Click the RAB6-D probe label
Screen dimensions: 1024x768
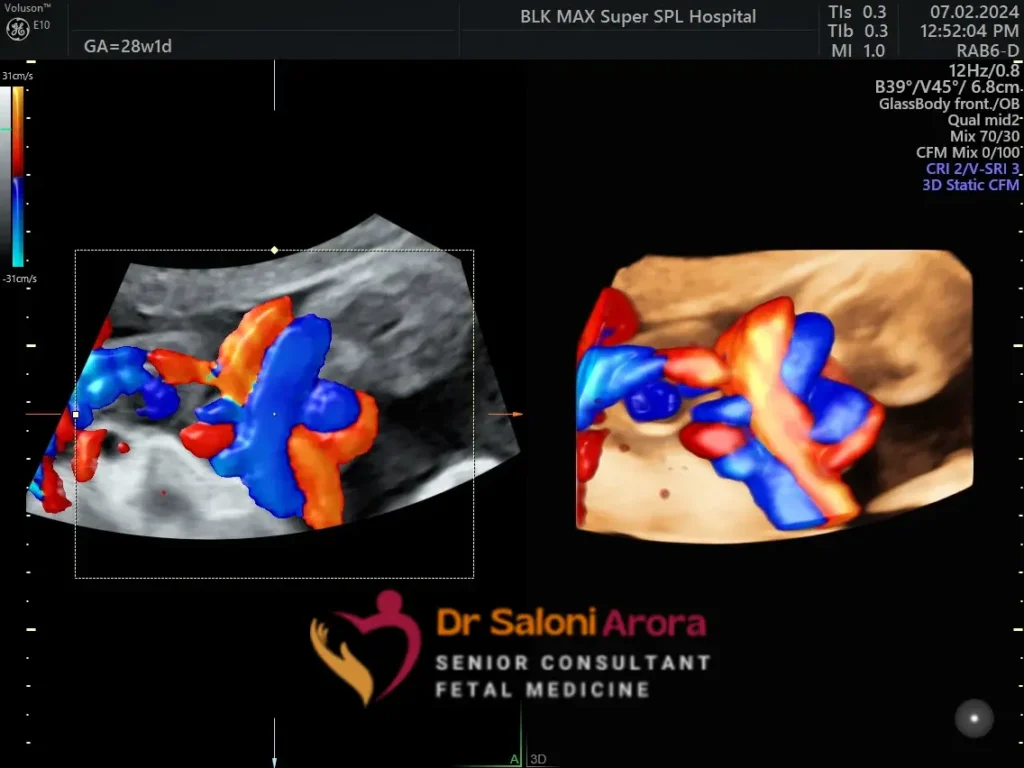(987, 50)
